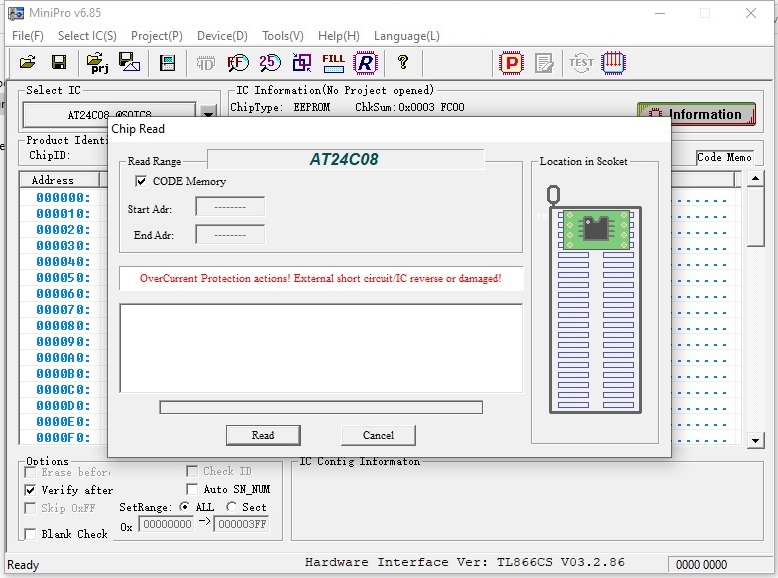The height and width of the screenshot is (578, 778).
Task: Click the range start 00000000 field
Action: (167, 524)
